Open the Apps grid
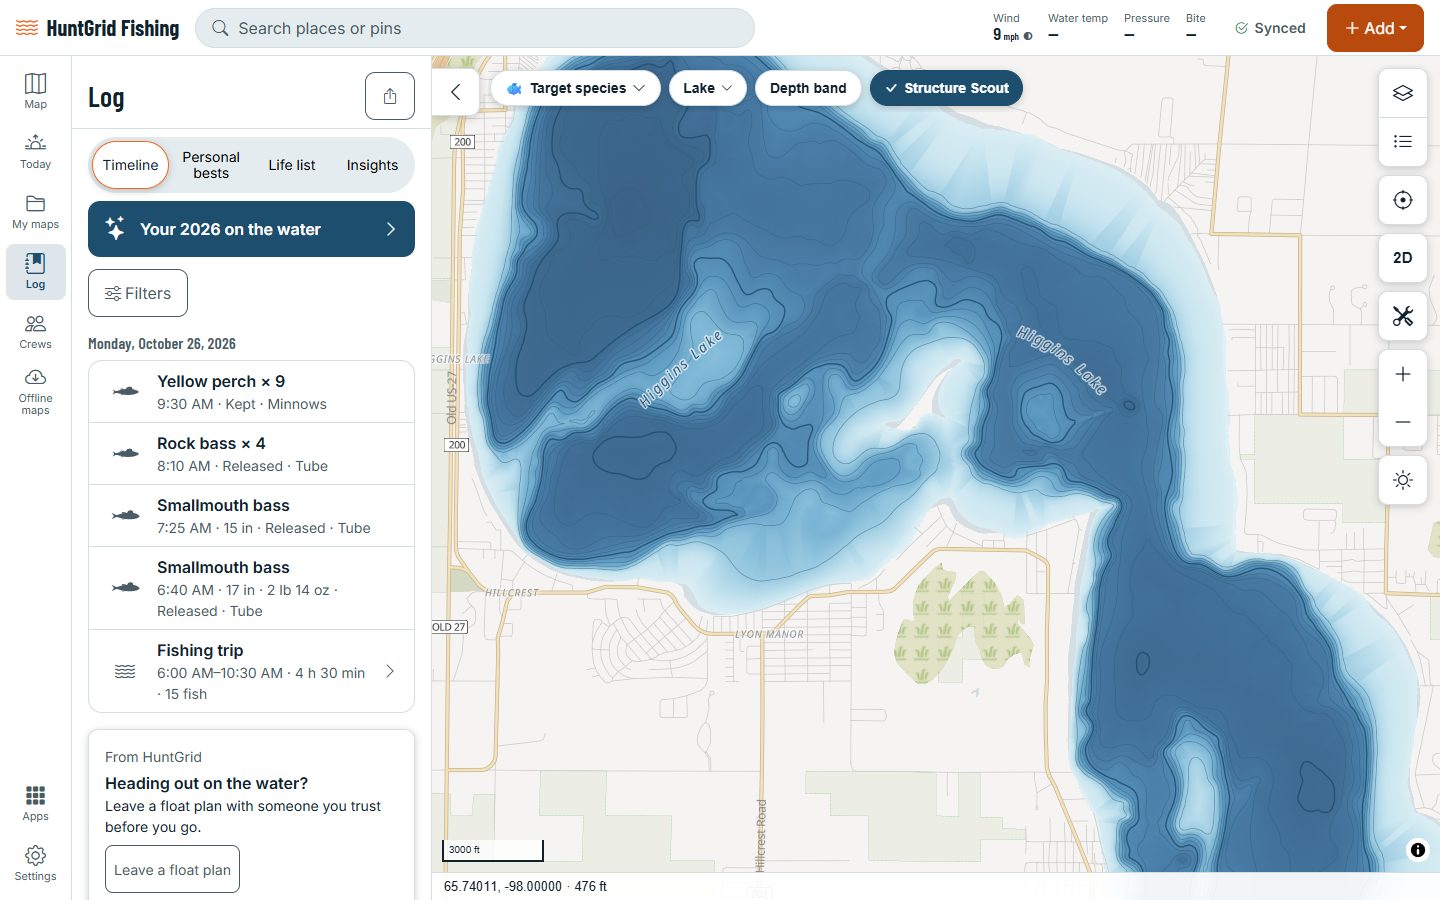1440x900 pixels. (x=35, y=803)
